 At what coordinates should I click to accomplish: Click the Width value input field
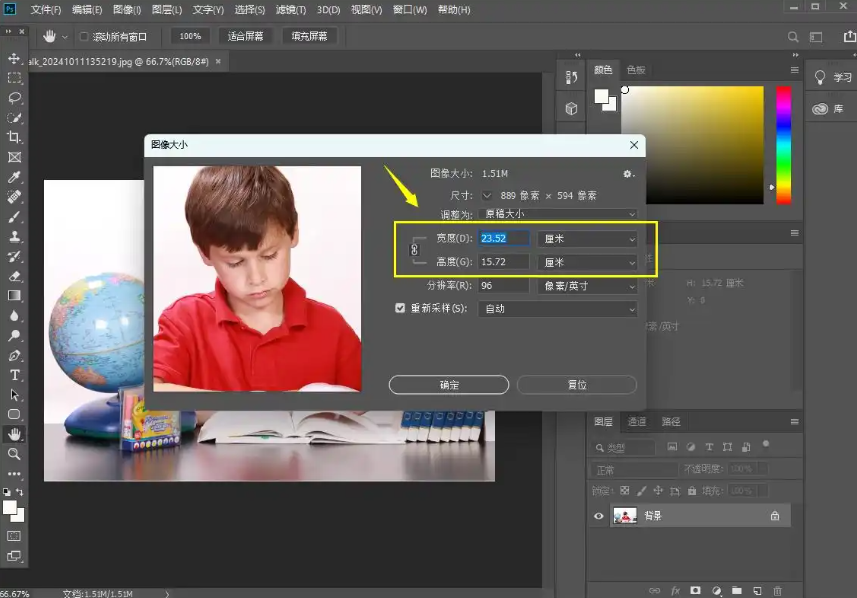click(504, 239)
